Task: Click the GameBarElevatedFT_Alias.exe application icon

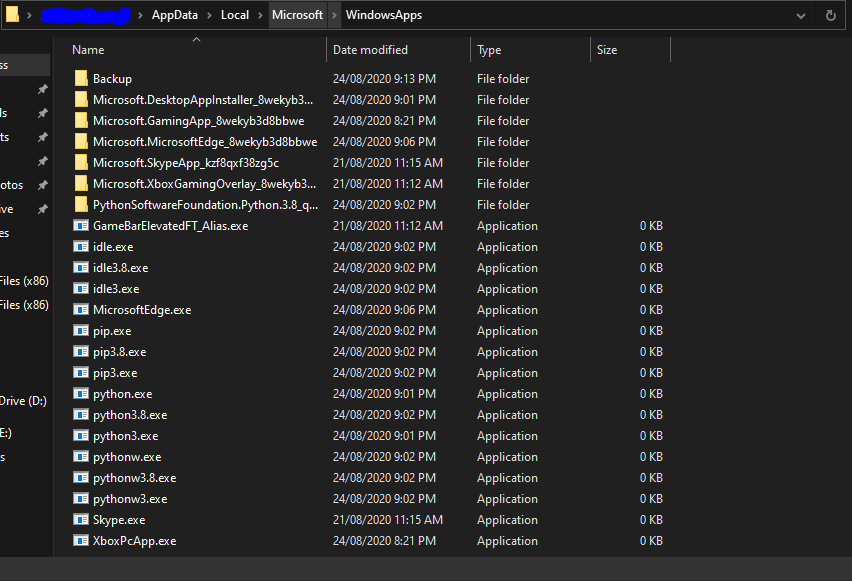Action: [x=81, y=226]
